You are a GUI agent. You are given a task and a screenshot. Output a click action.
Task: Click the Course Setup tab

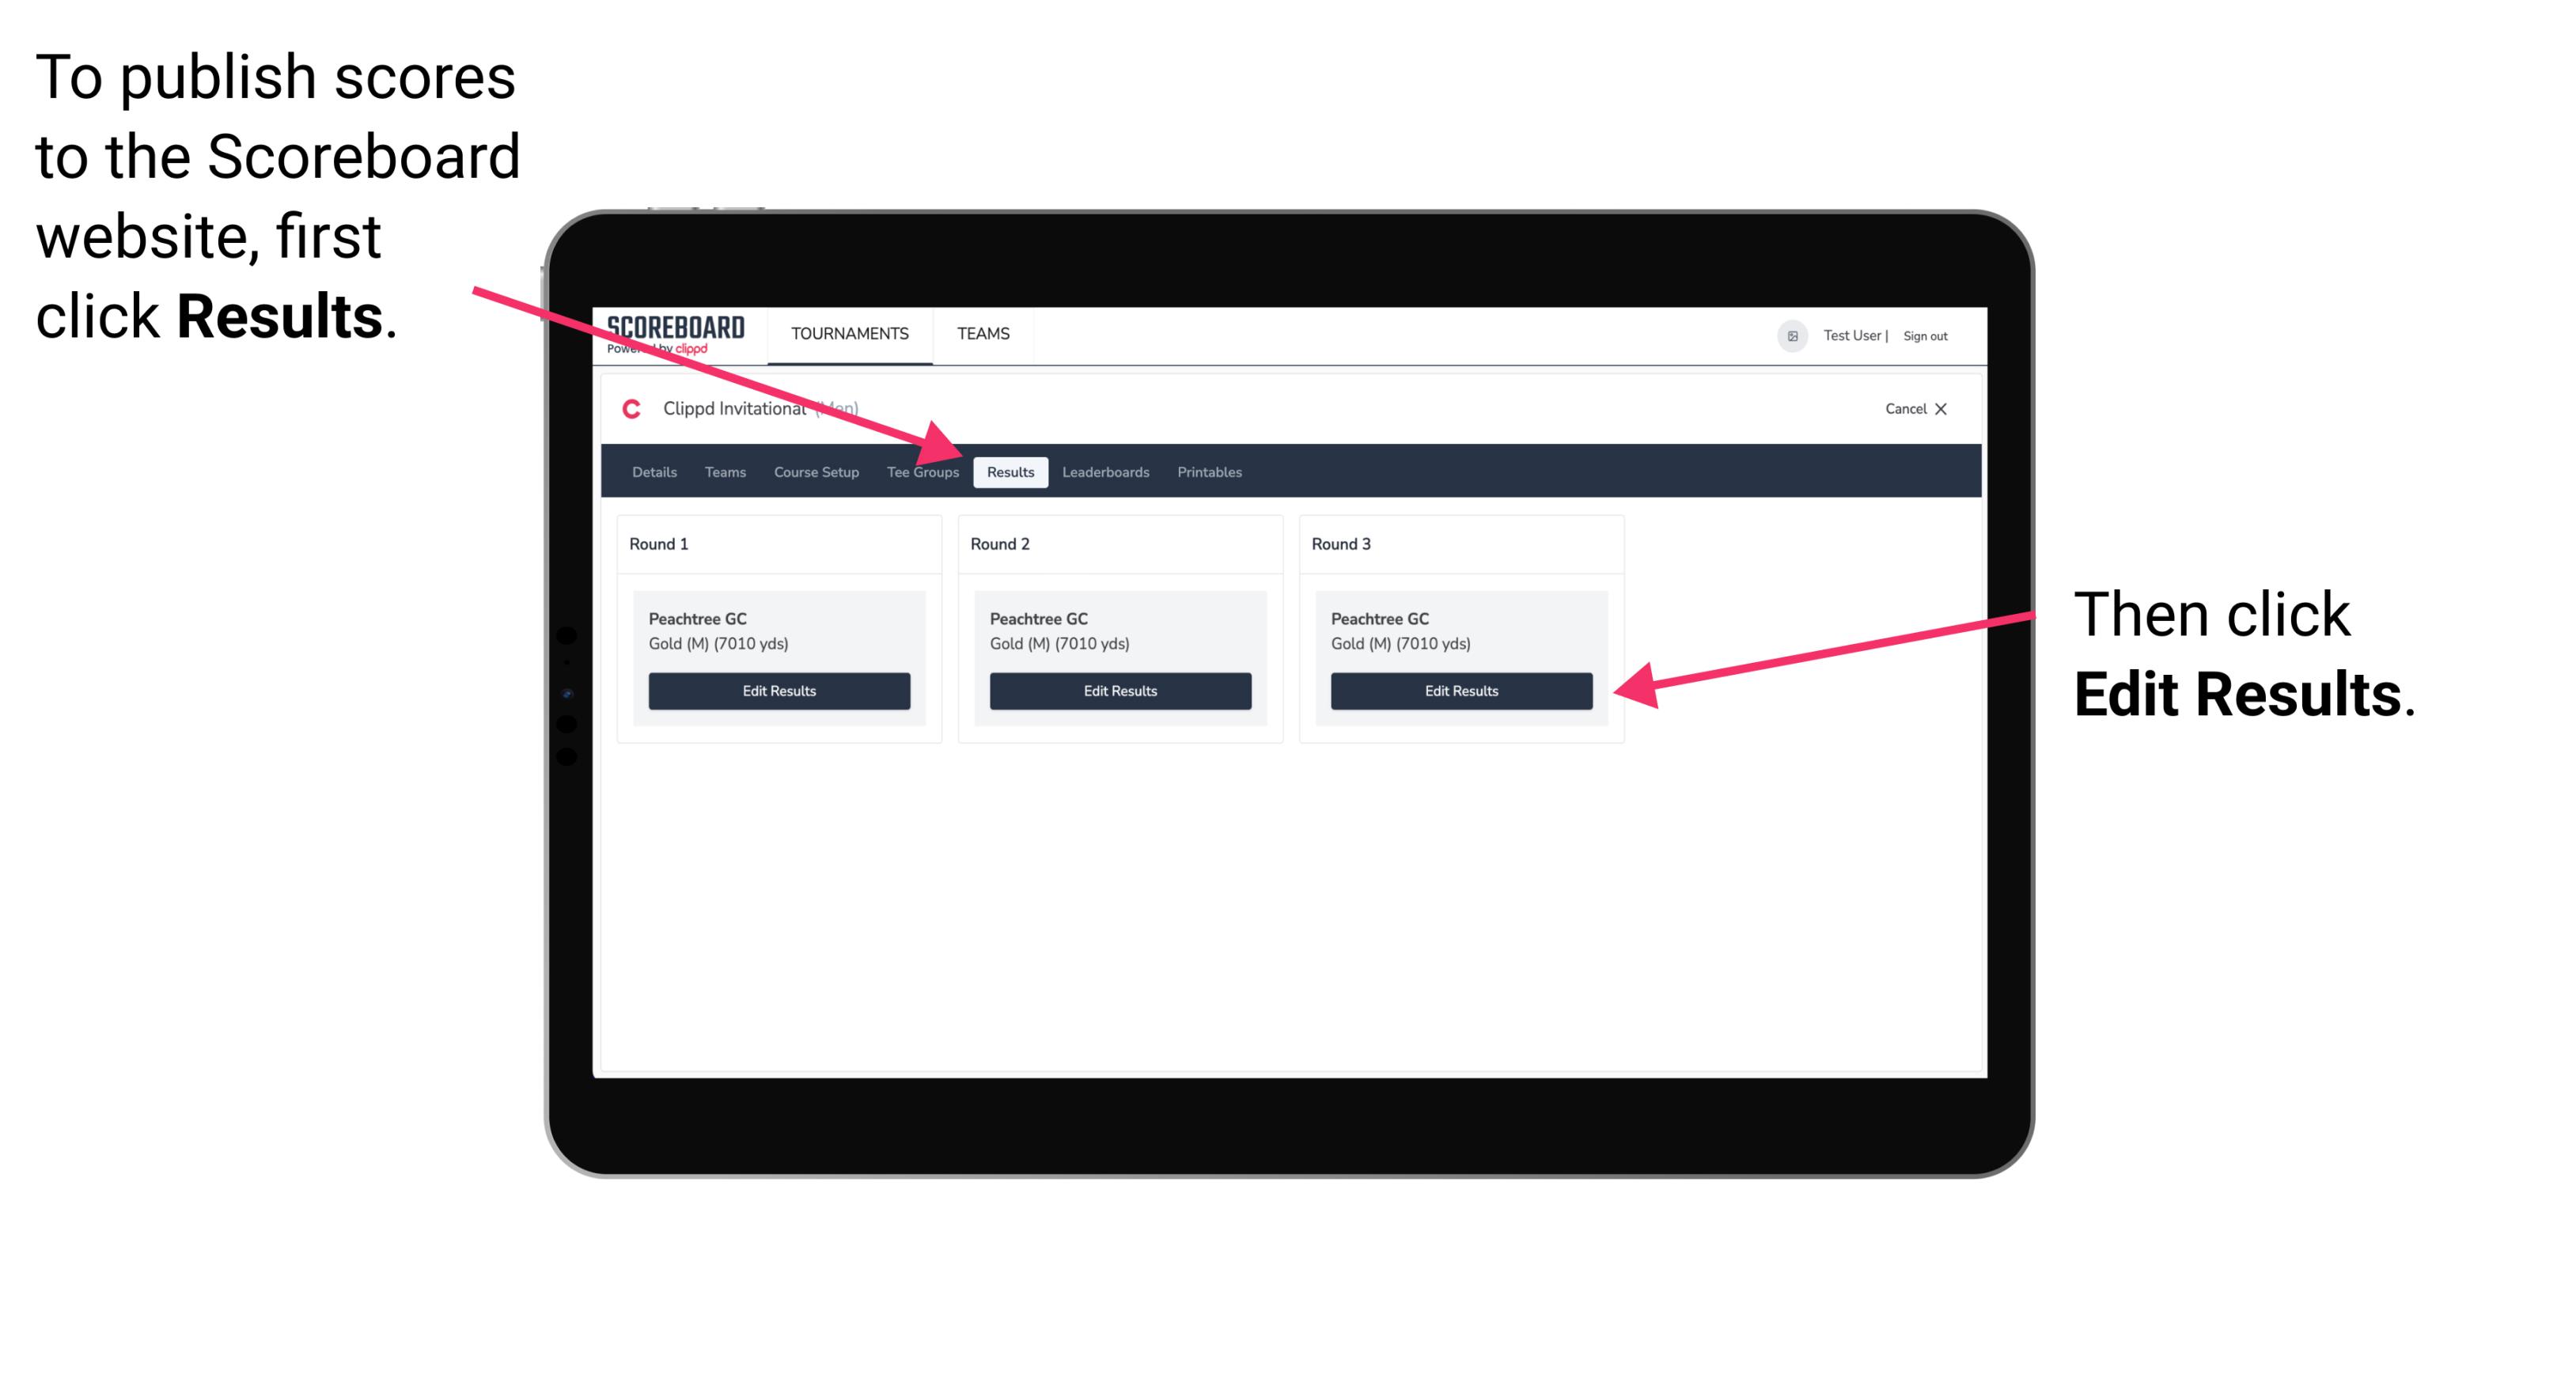pos(816,471)
